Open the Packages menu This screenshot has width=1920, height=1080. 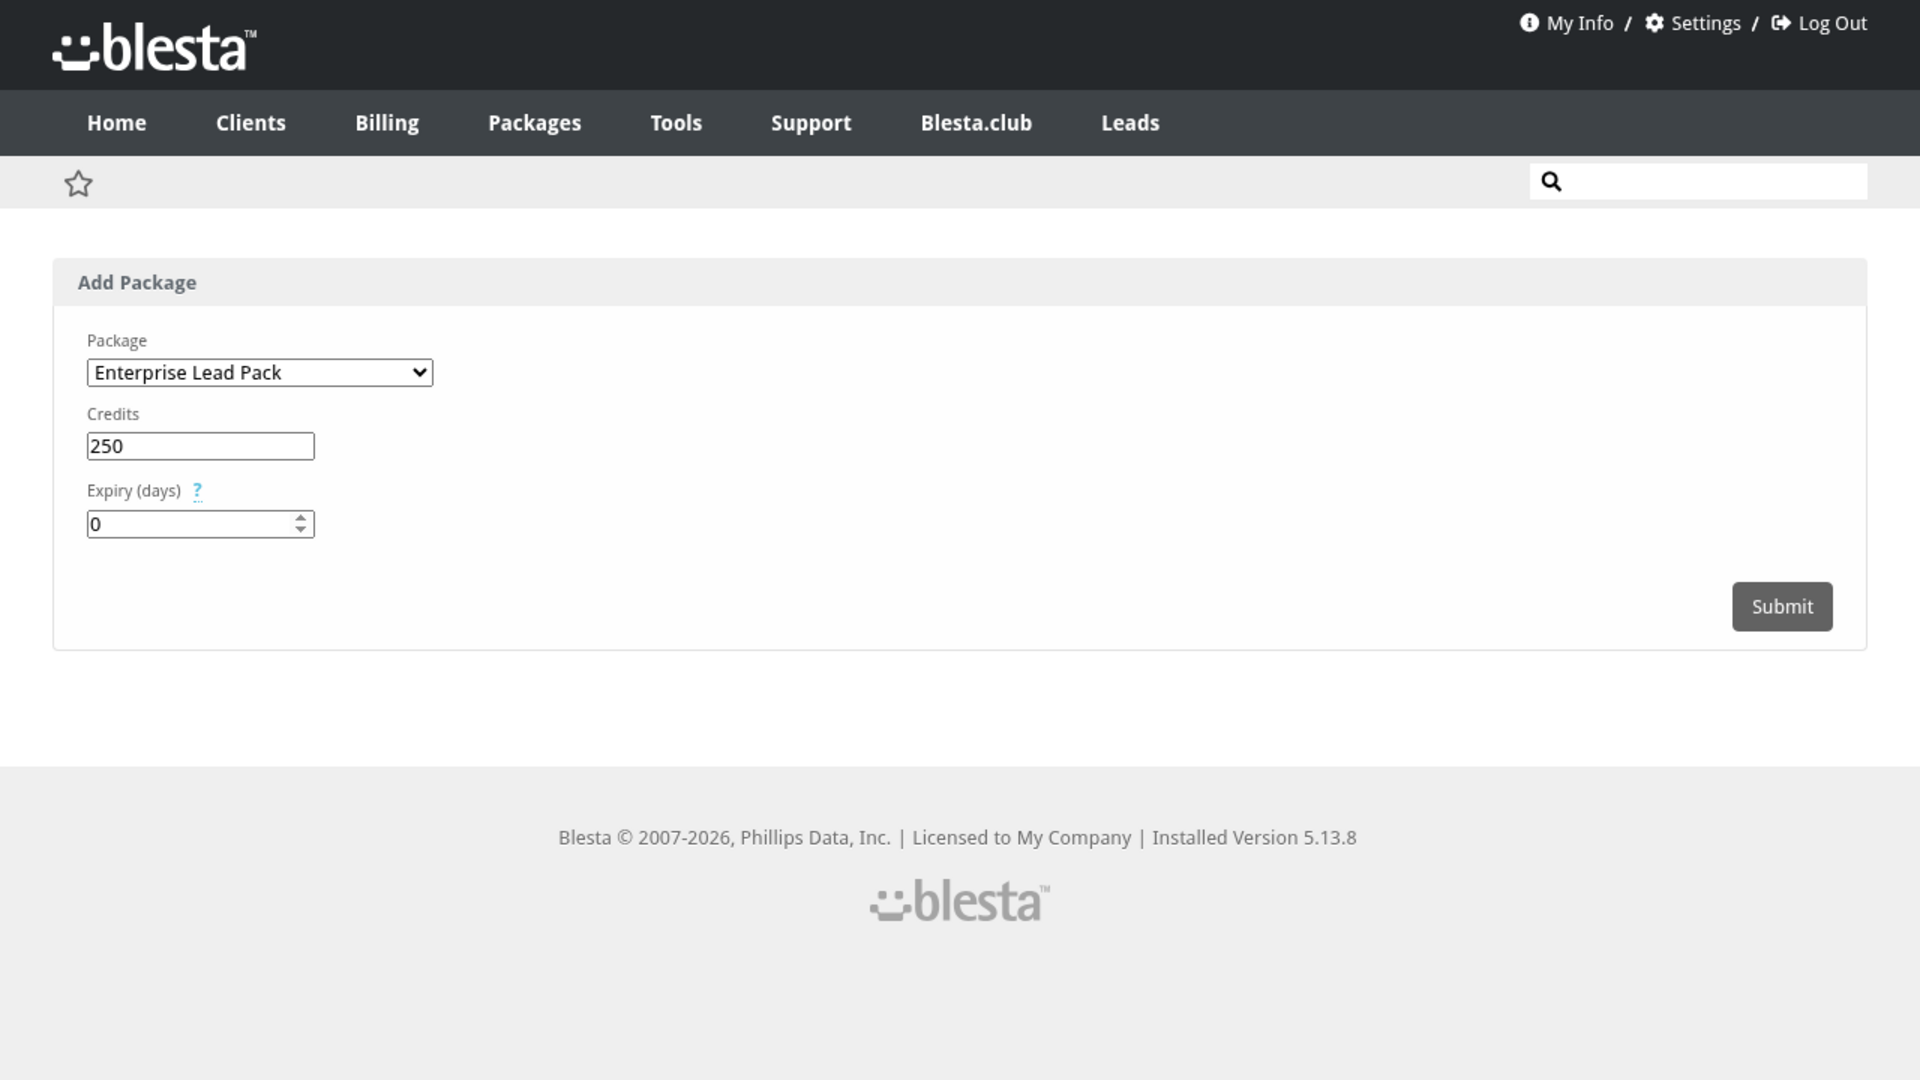point(535,123)
